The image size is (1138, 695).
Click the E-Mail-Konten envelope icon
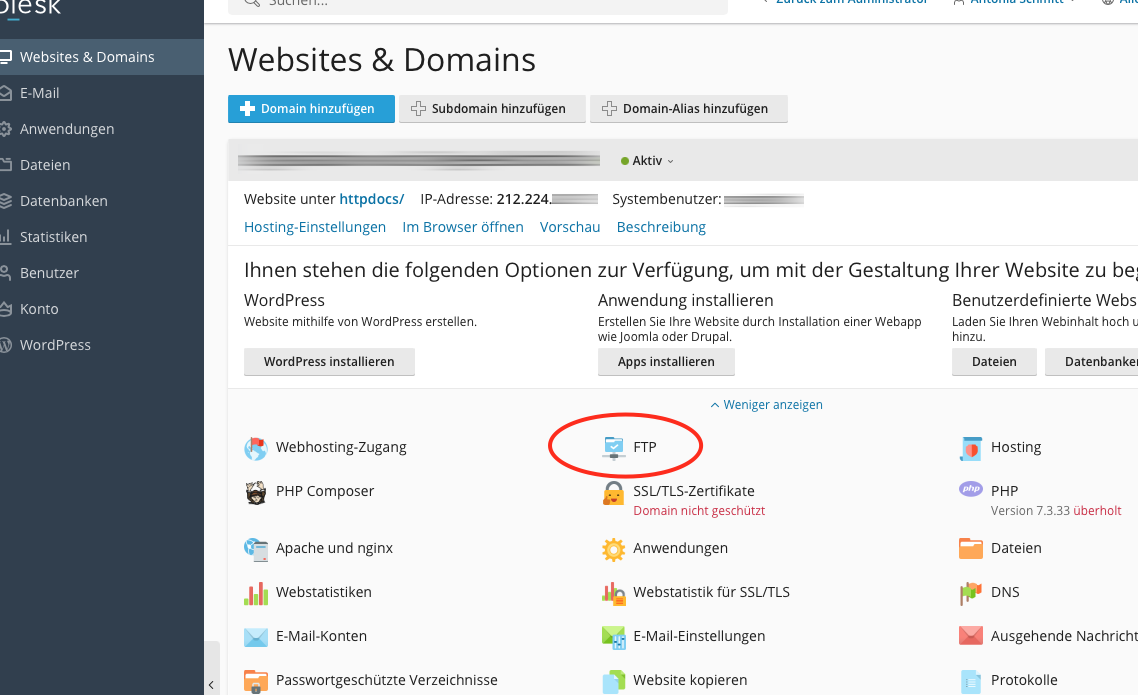click(x=256, y=636)
